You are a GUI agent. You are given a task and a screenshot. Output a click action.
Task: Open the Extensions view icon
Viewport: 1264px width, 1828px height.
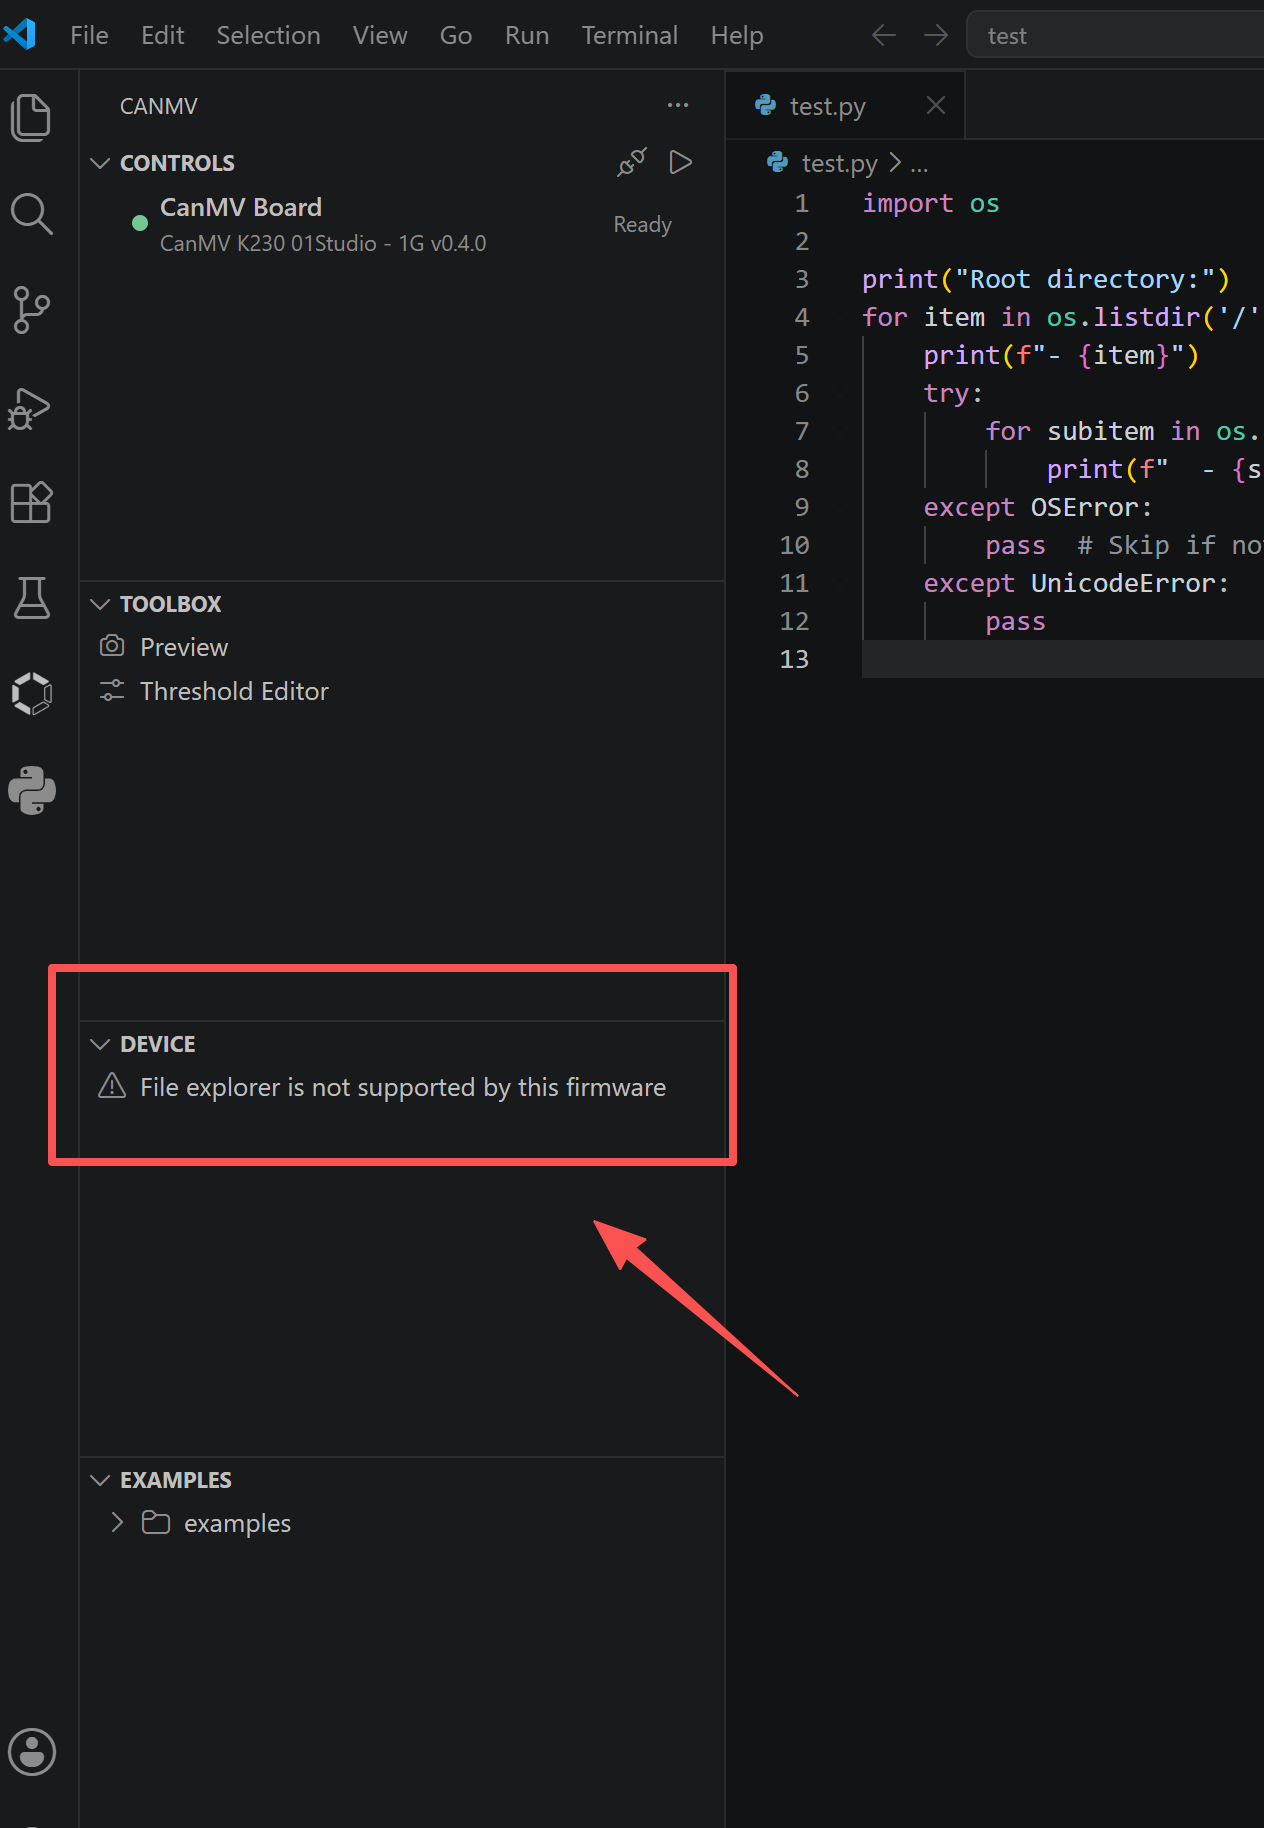[31, 501]
